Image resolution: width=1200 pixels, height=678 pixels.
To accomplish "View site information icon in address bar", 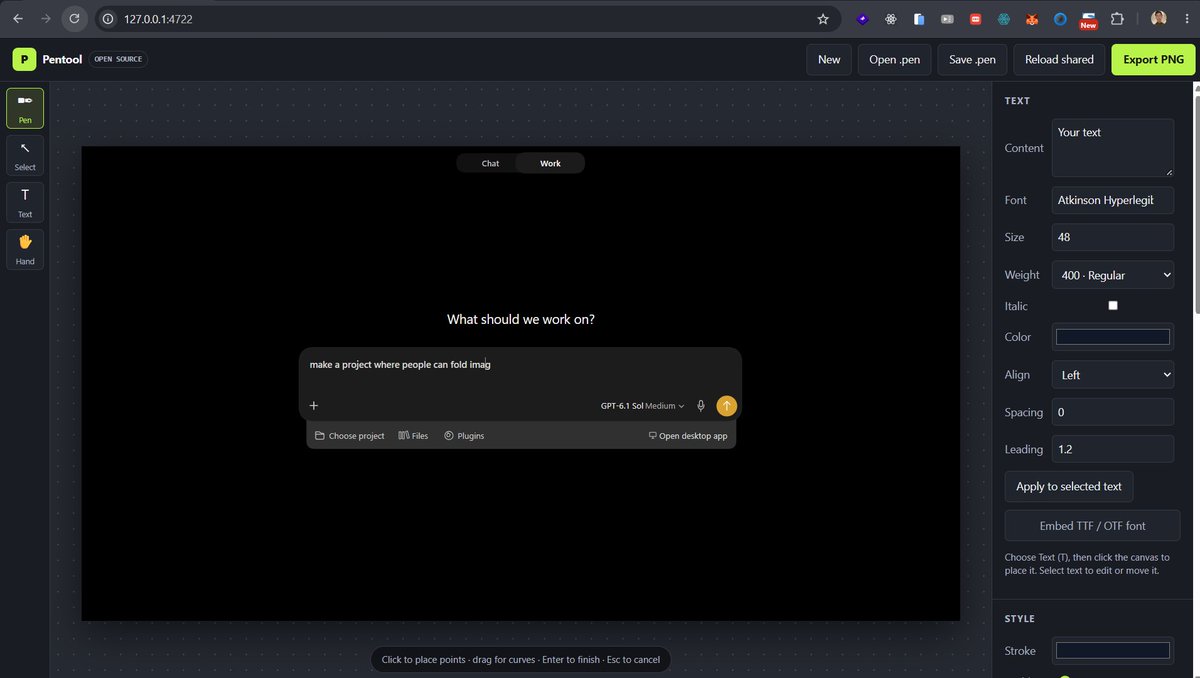I will [108, 18].
